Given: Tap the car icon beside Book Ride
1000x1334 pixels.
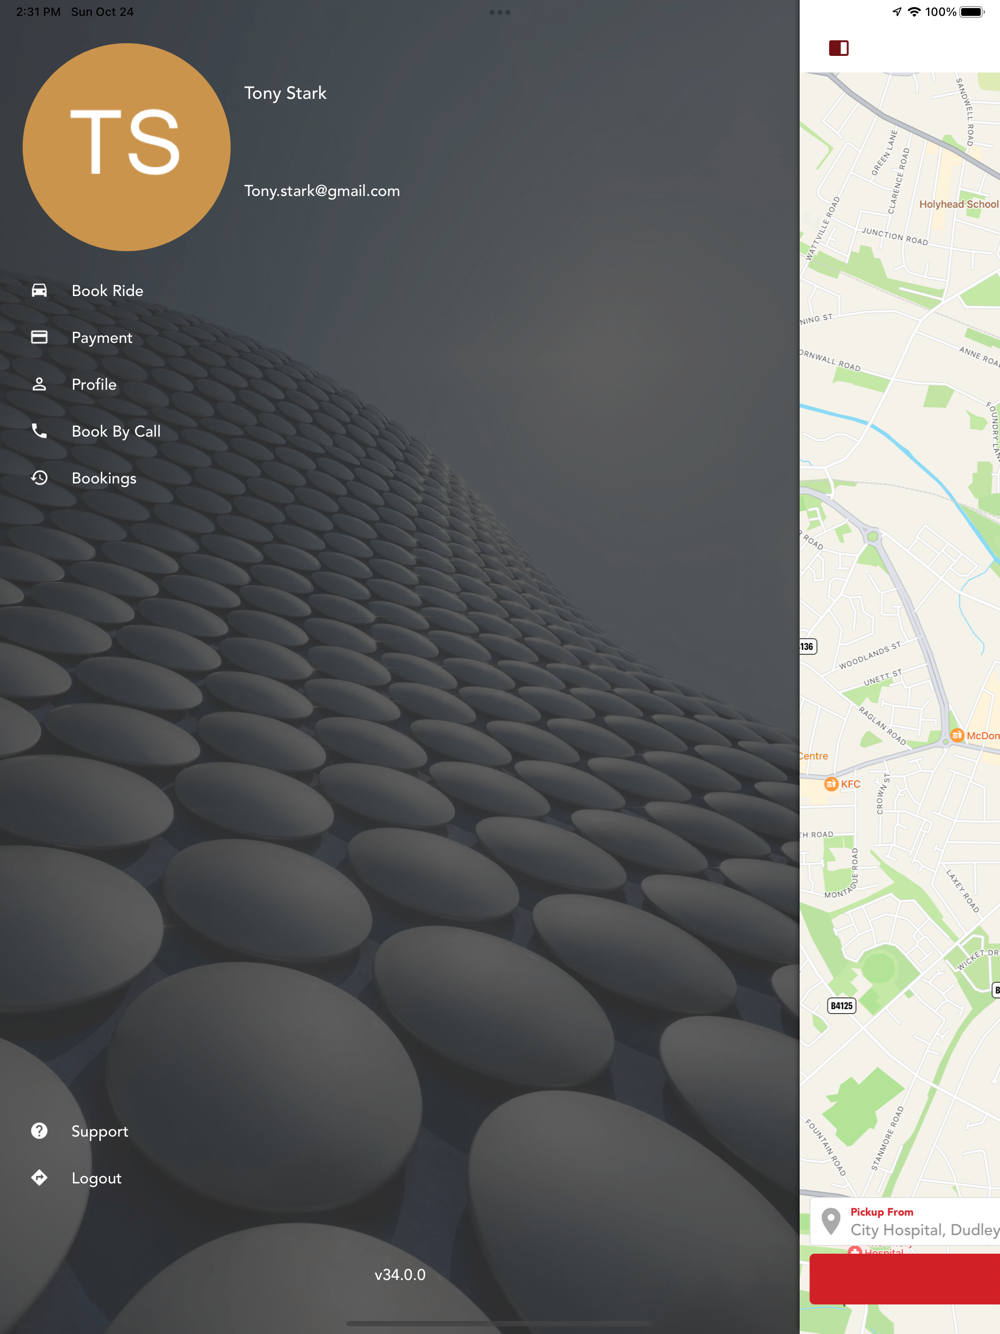Looking at the screenshot, I should click(x=39, y=291).
